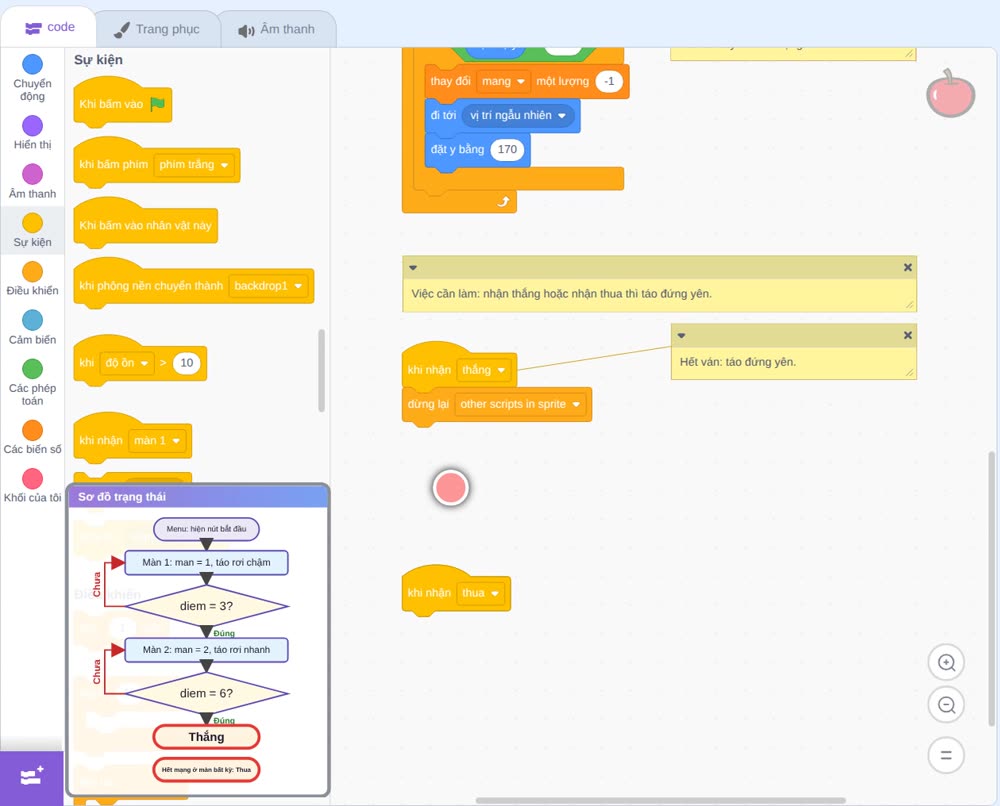Open the Trang phục tab
The height and width of the screenshot is (806, 1000).
click(x=157, y=29)
